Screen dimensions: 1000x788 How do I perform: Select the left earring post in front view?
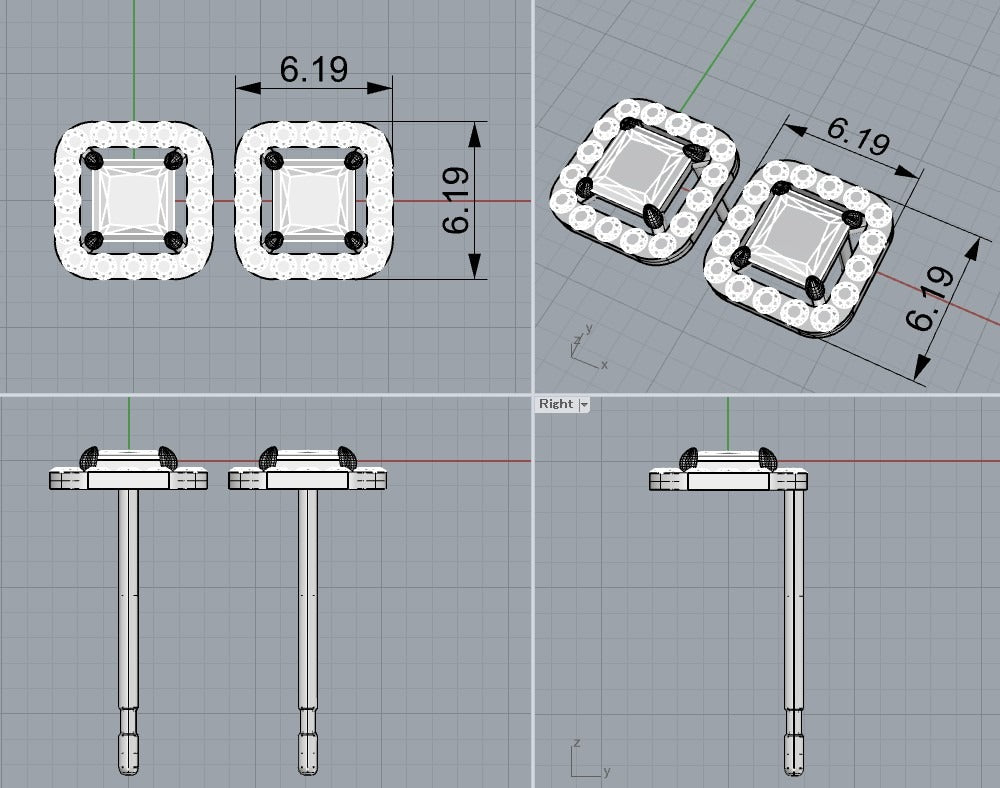pyautogui.click(x=128, y=632)
